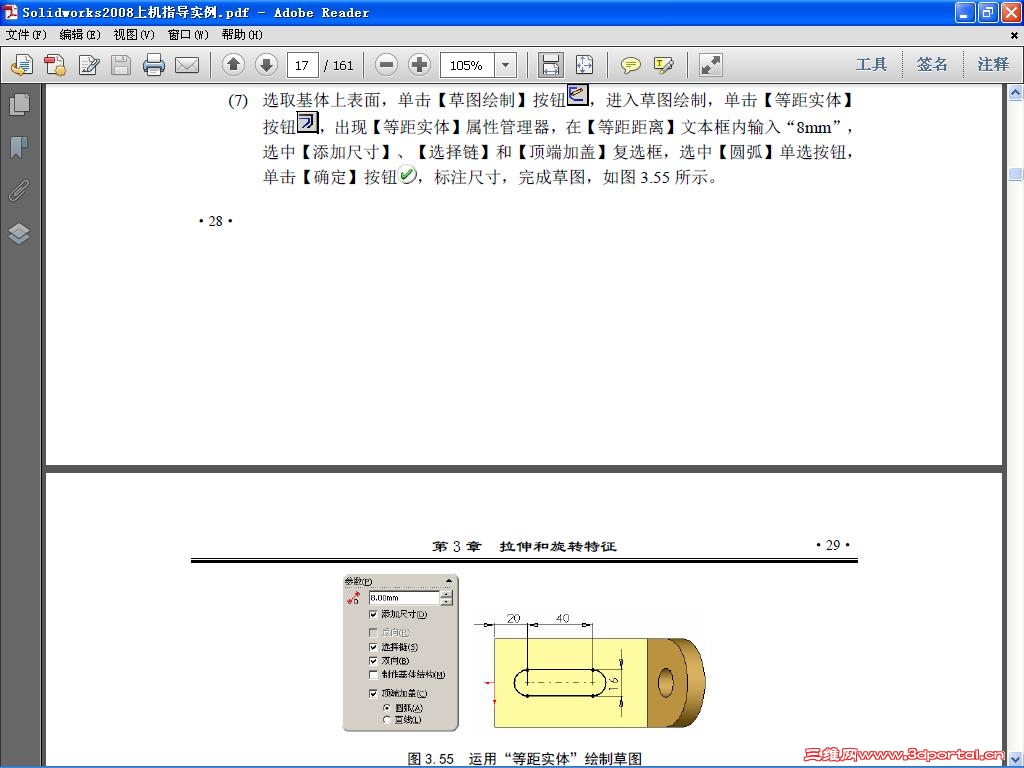Click the page number field showing 17
This screenshot has height=768, width=1024.
pos(302,65)
